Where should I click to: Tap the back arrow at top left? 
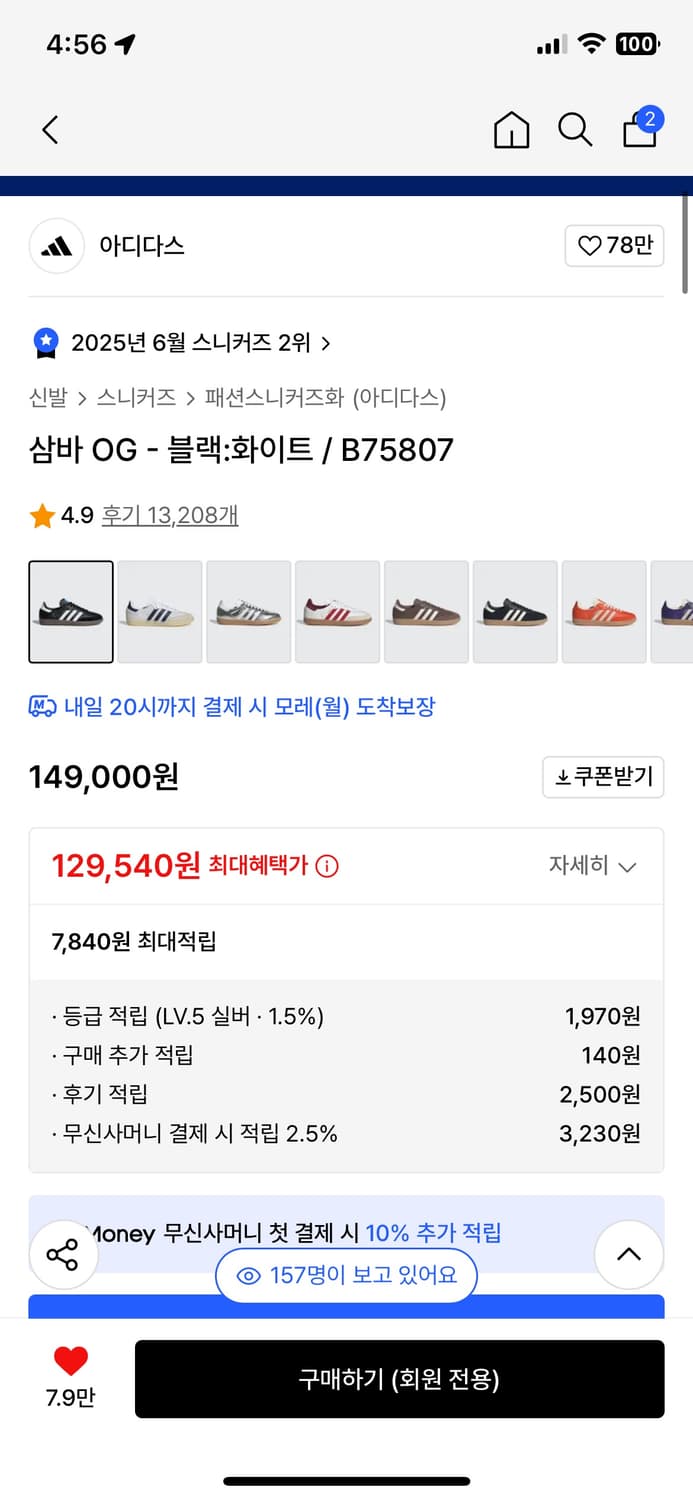click(50, 130)
